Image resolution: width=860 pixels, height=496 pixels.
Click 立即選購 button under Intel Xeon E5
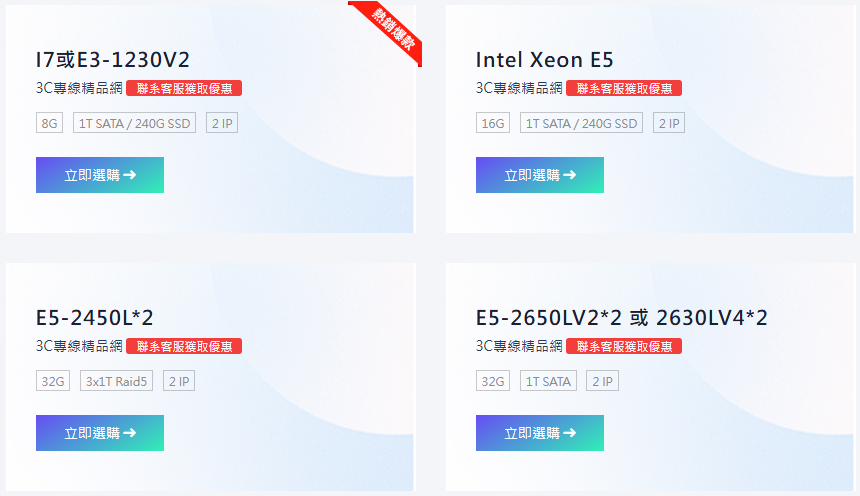[540, 175]
